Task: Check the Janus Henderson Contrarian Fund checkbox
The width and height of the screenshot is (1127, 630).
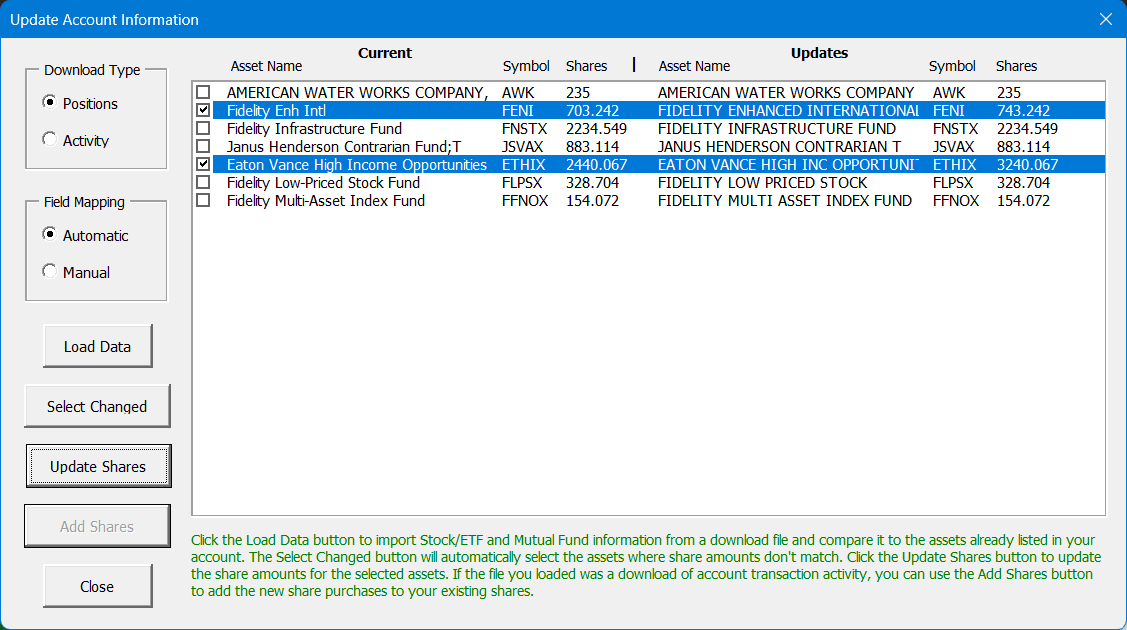Action: [x=203, y=147]
